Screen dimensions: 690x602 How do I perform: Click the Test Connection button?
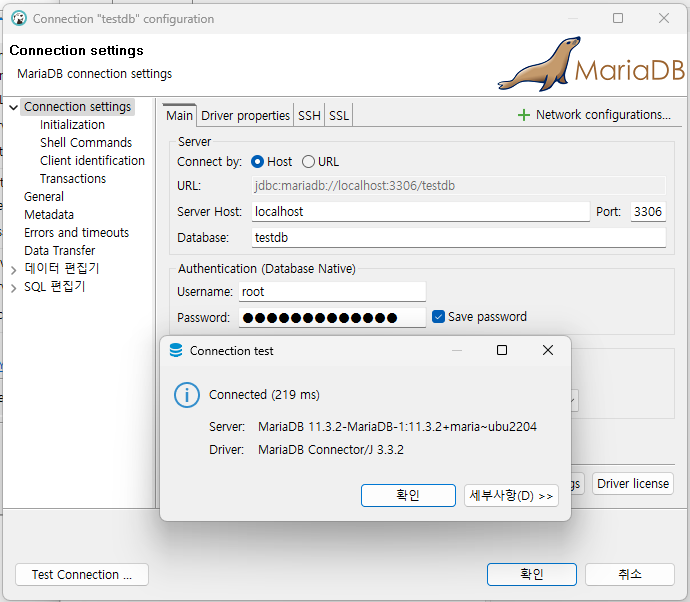pos(82,575)
